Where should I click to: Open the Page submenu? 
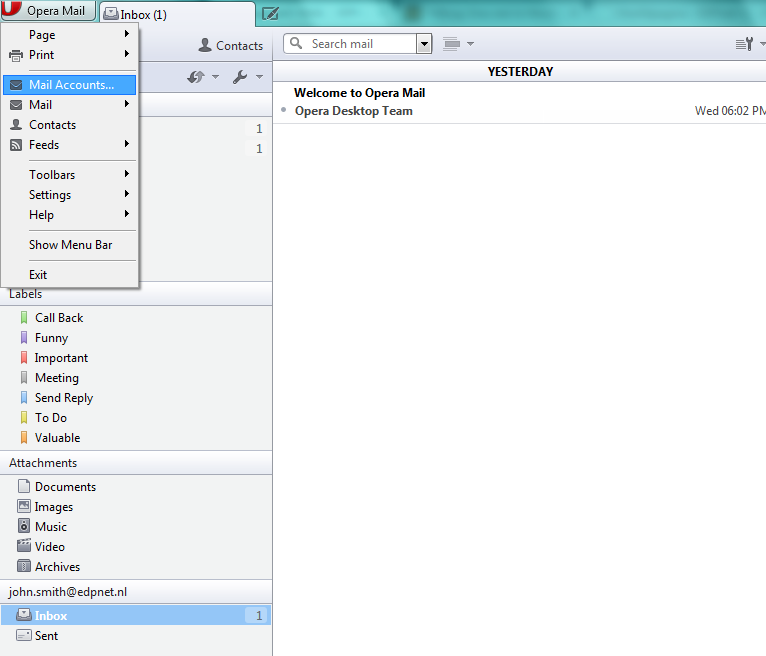(x=70, y=35)
